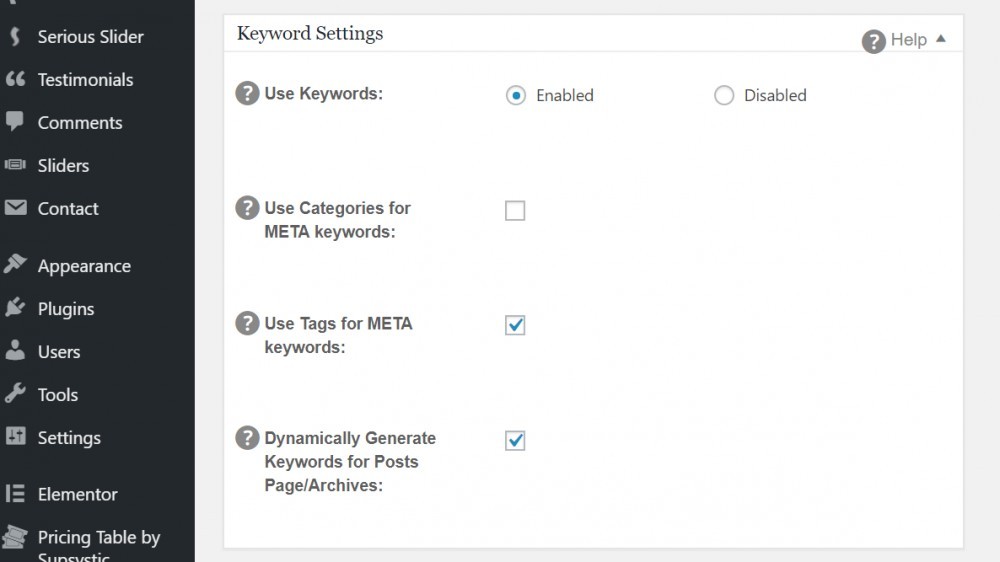Click the Plugins plug icon
1000x562 pixels.
pyautogui.click(x=15, y=307)
